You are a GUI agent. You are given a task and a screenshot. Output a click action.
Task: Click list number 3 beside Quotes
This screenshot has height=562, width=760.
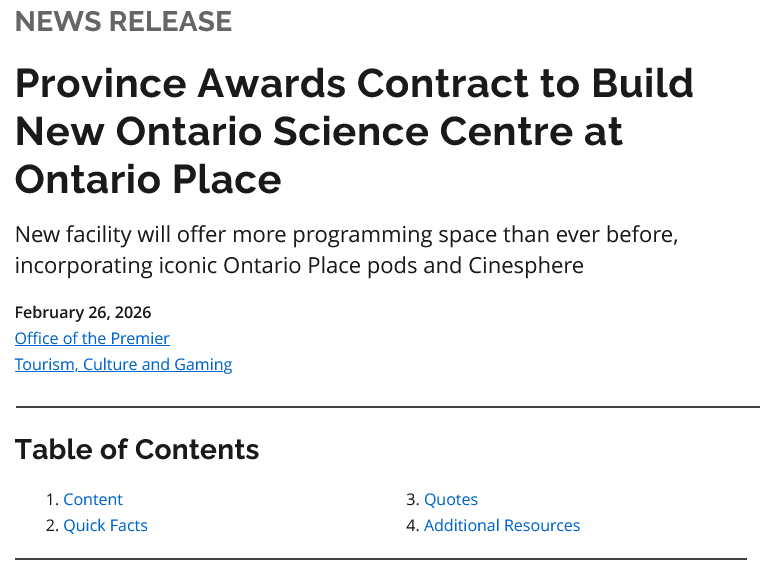[411, 499]
